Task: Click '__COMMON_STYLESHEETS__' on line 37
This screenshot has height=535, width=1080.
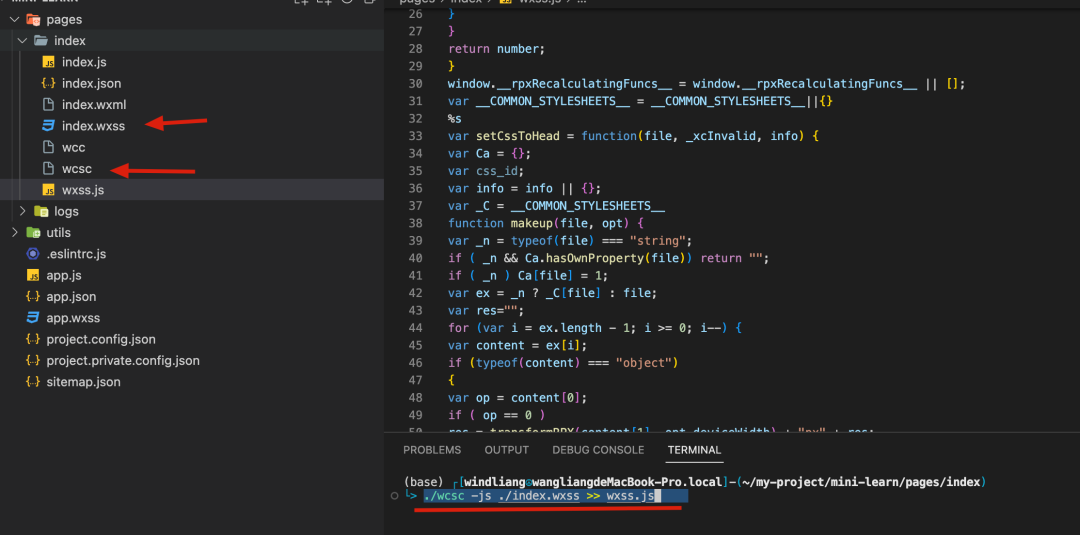Action: (589, 206)
